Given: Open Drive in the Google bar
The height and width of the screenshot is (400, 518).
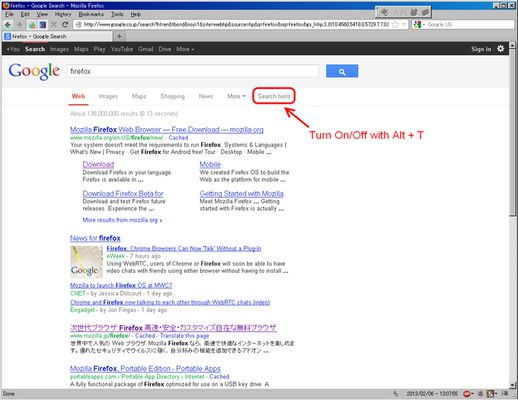Looking at the screenshot, I should [x=165, y=49].
